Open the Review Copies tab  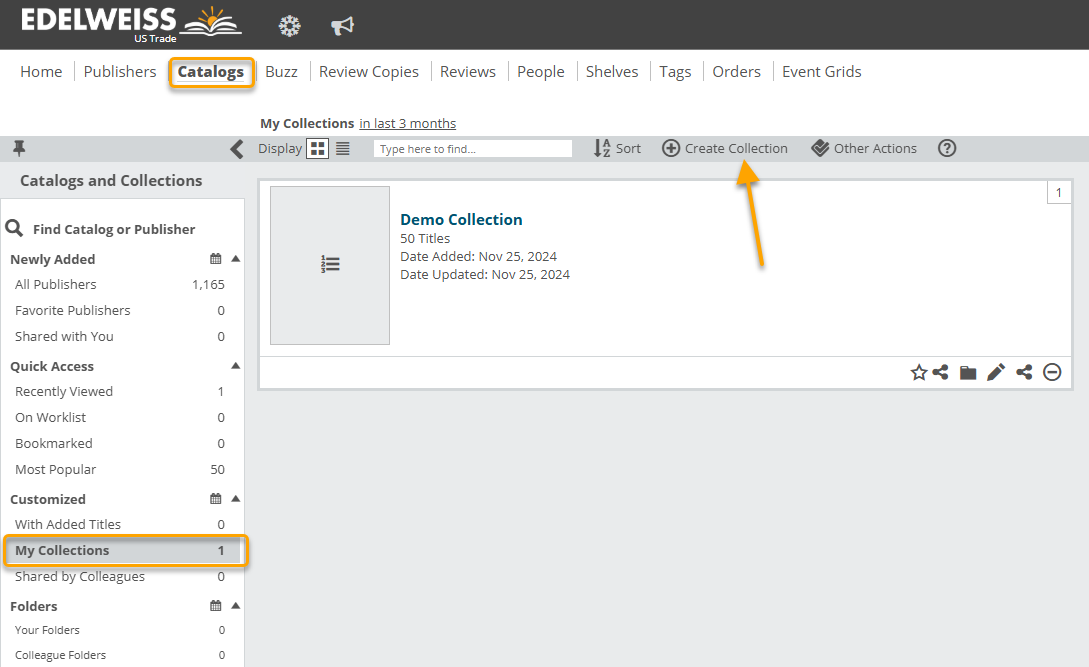coord(368,72)
